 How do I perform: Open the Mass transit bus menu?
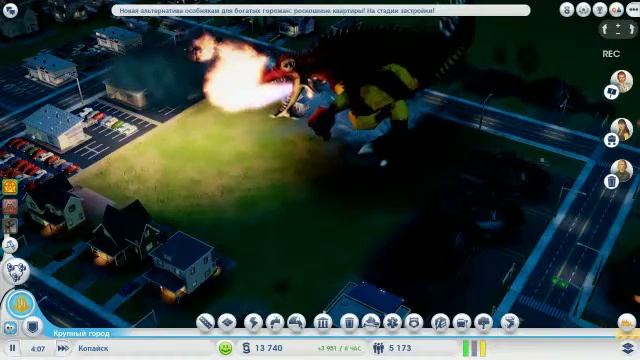(x=462, y=322)
